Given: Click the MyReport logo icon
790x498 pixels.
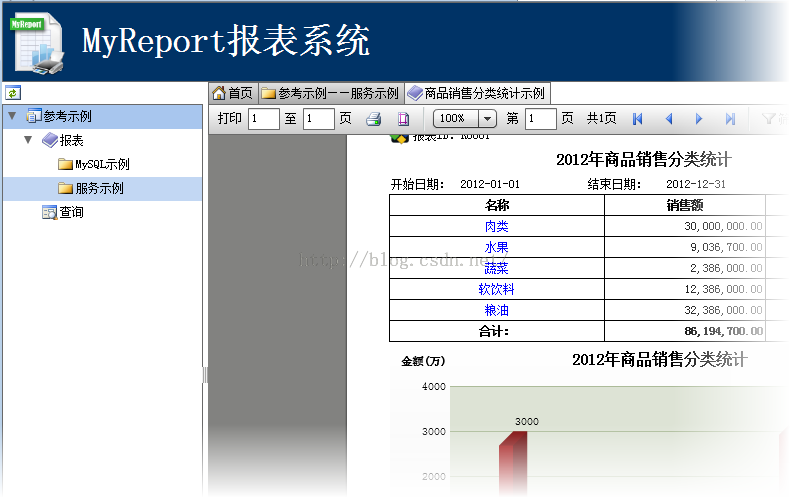Looking at the screenshot, I should coord(38,43).
